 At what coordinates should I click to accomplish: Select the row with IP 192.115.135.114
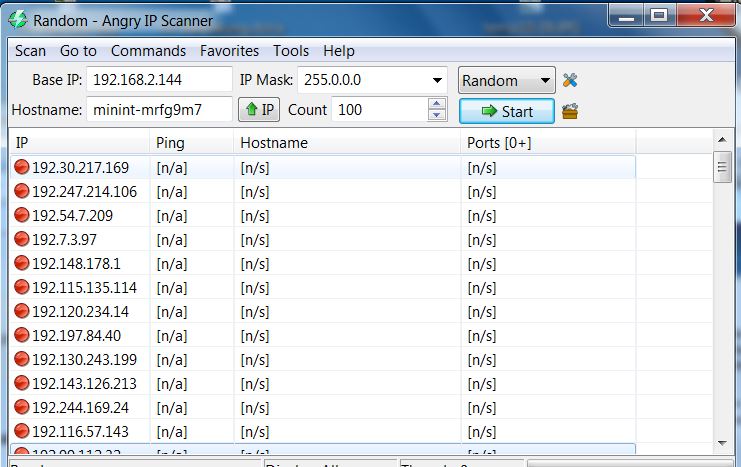323,287
